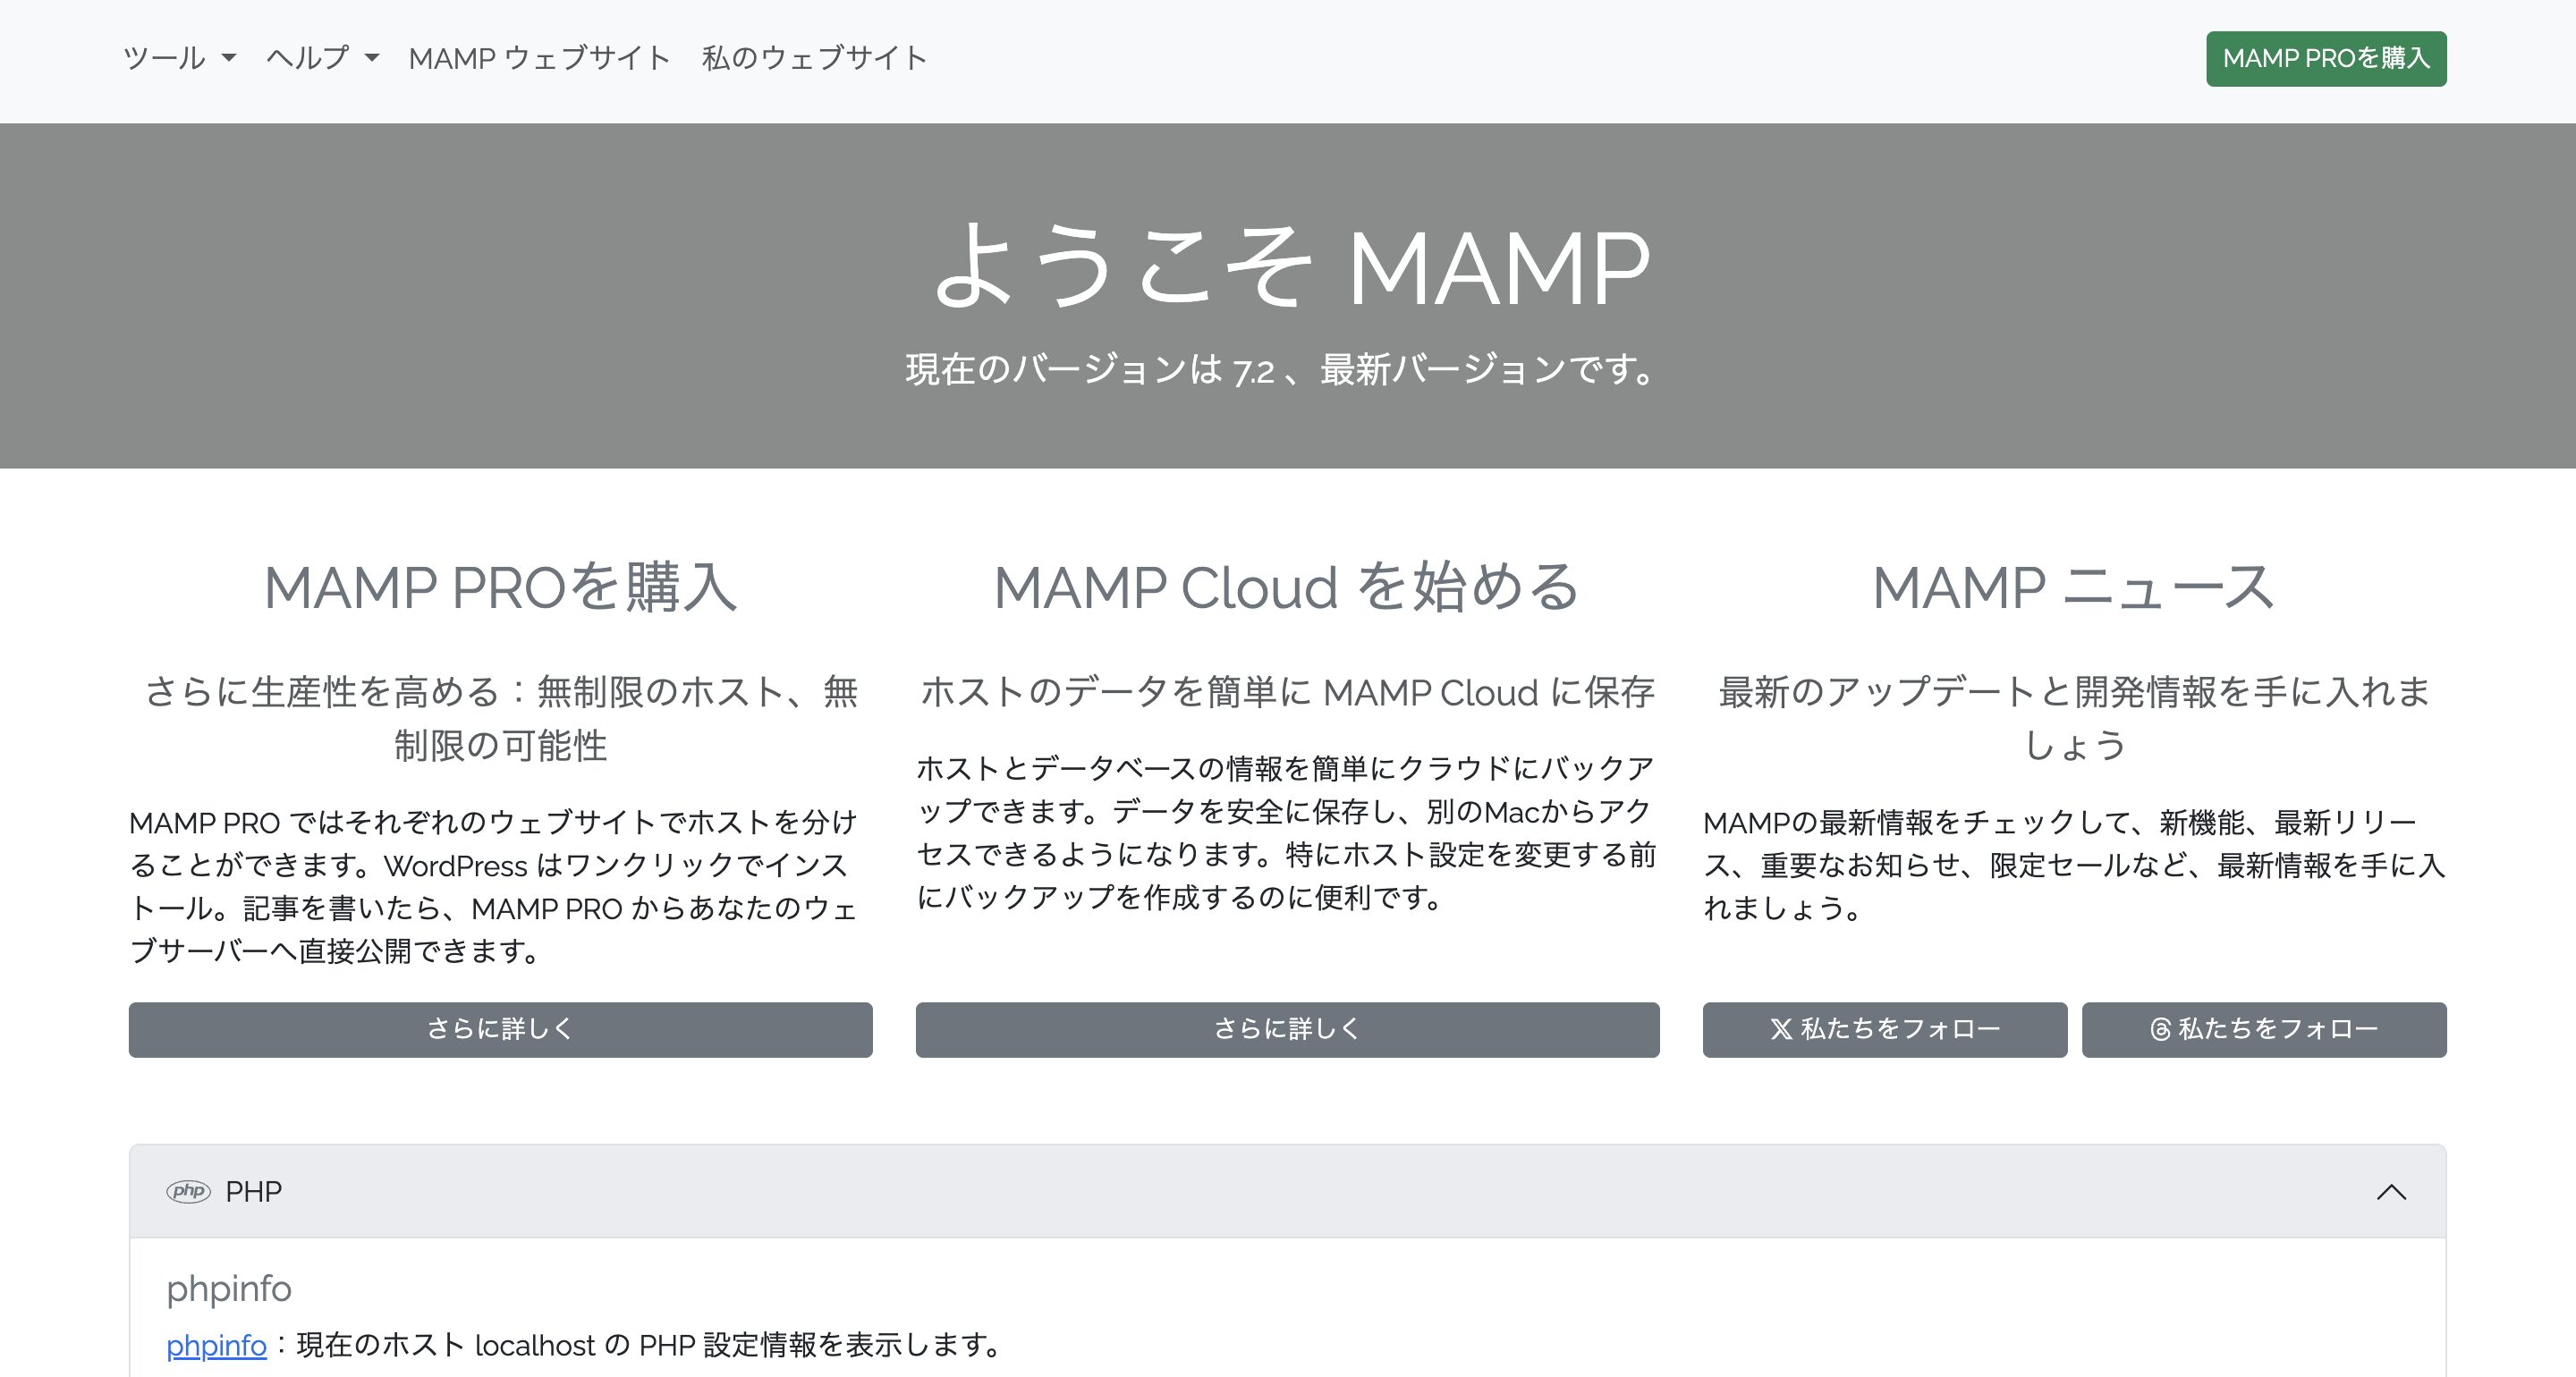2576x1377 pixels.
Task: Click the php logo icon in panel header
Action: (188, 1191)
